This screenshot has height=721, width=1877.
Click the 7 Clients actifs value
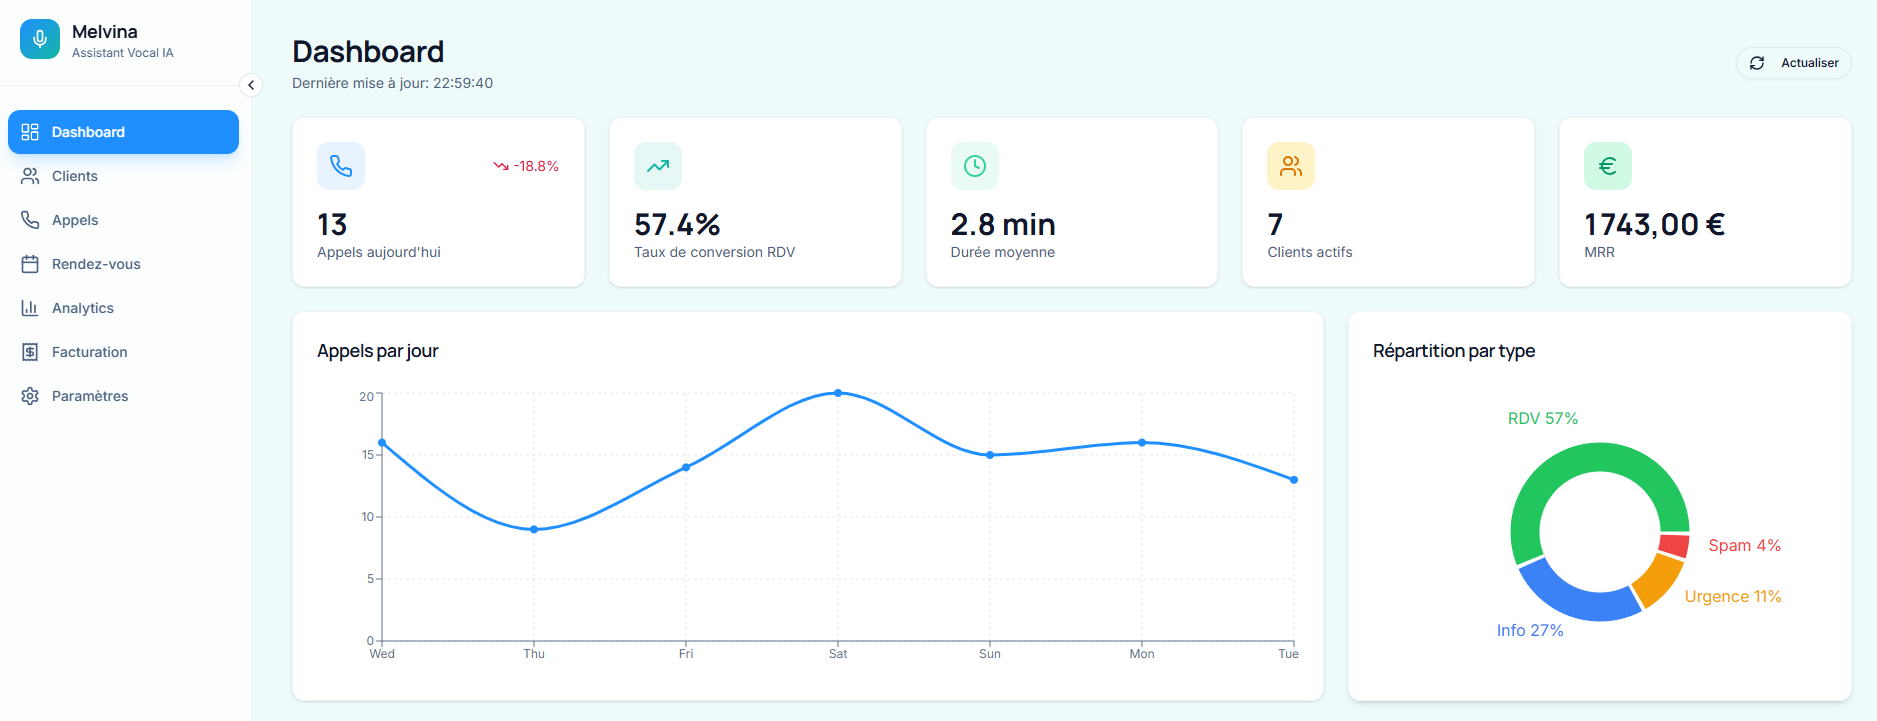(x=1275, y=225)
